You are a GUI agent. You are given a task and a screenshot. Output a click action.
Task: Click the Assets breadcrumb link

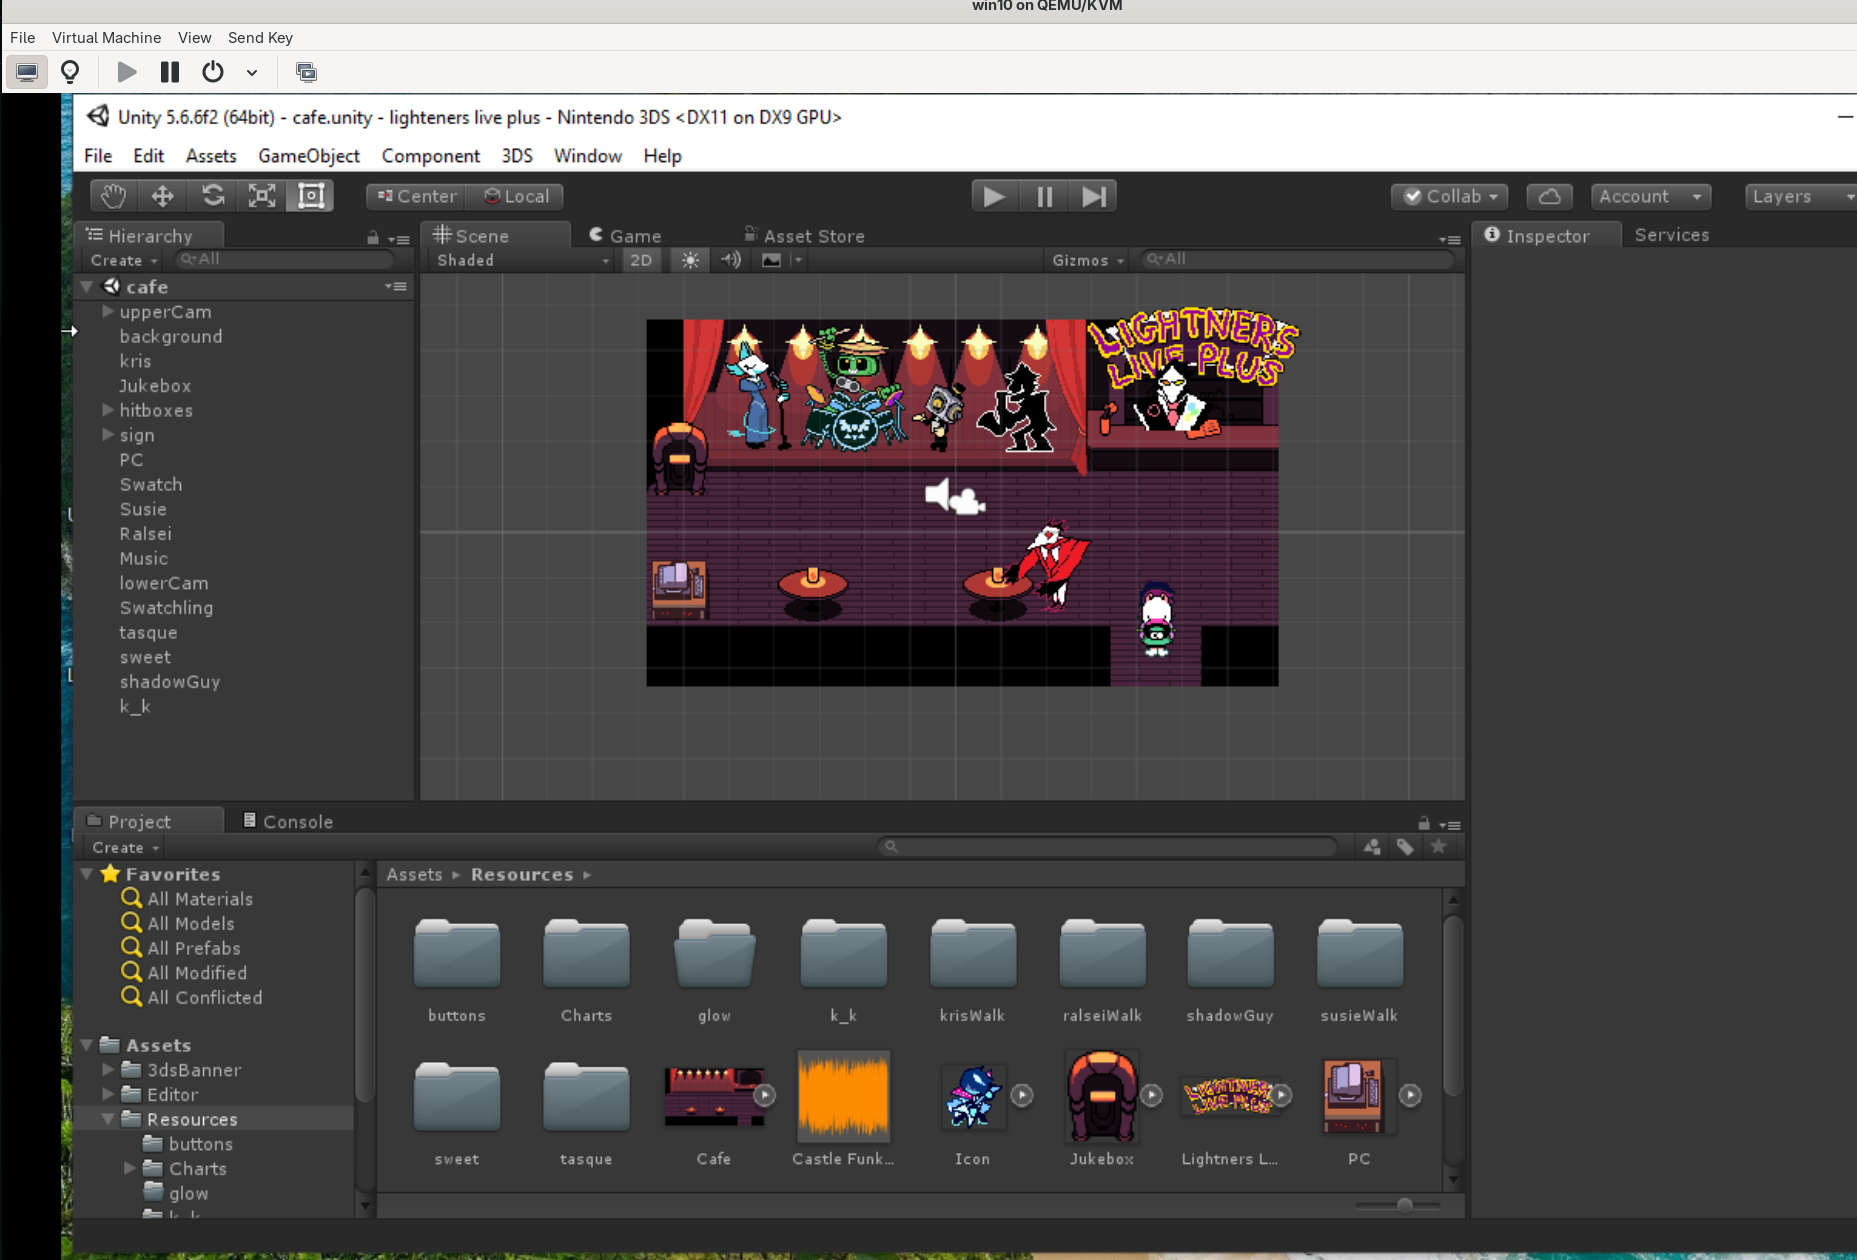414,875
